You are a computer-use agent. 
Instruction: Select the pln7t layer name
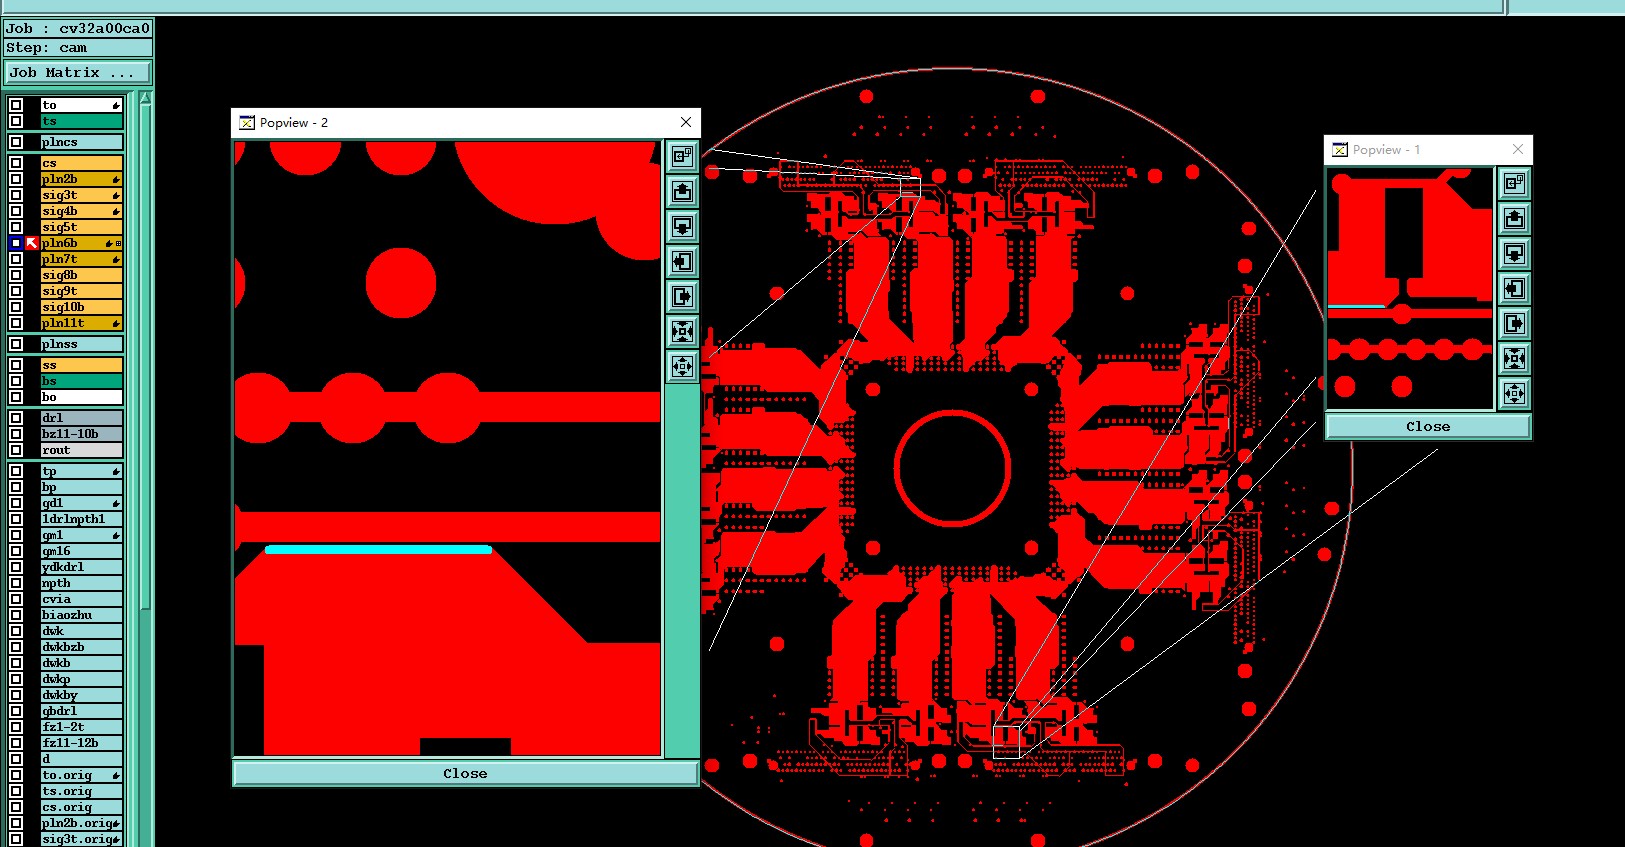tap(81, 259)
